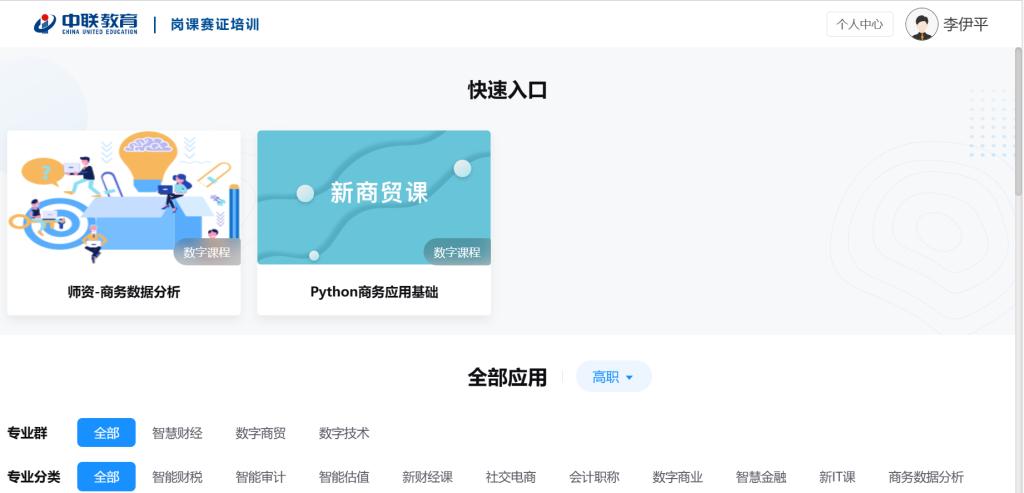Open the 新商贸课 course thumbnail
Viewport: 1024px width, 493px height.
[x=374, y=198]
